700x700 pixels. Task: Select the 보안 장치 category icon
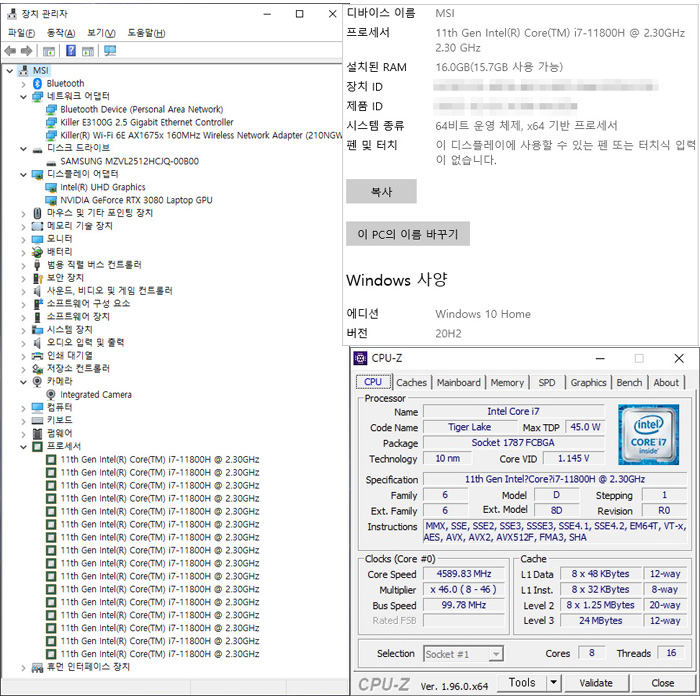[x=38, y=278]
